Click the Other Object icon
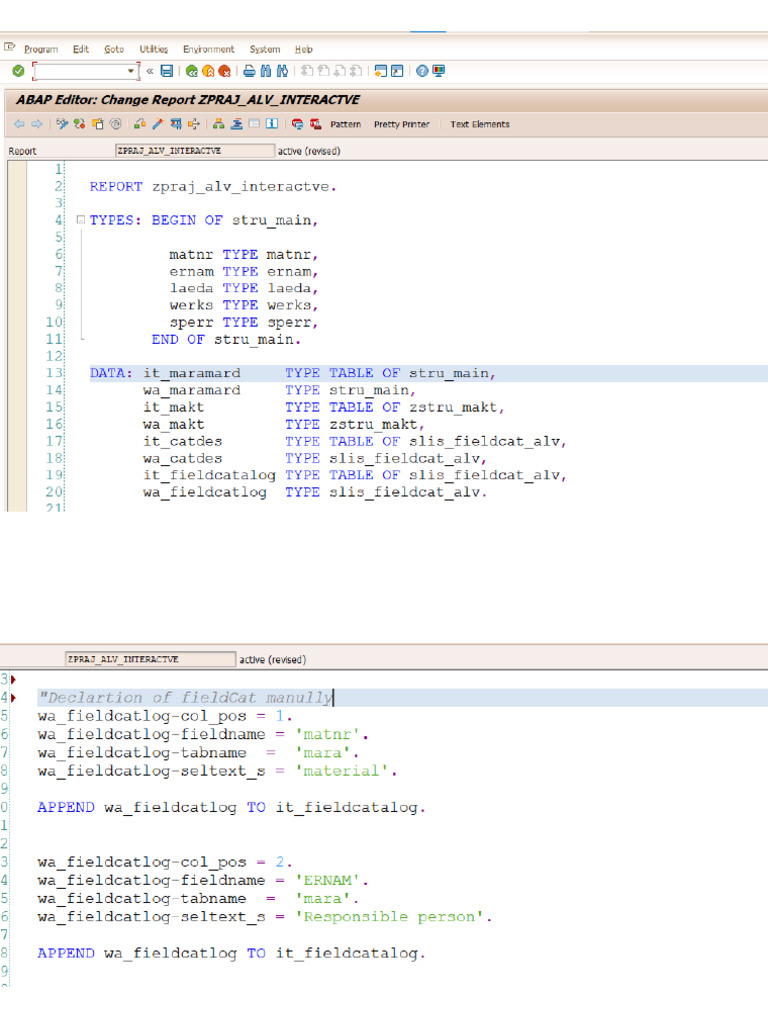 click(x=97, y=123)
